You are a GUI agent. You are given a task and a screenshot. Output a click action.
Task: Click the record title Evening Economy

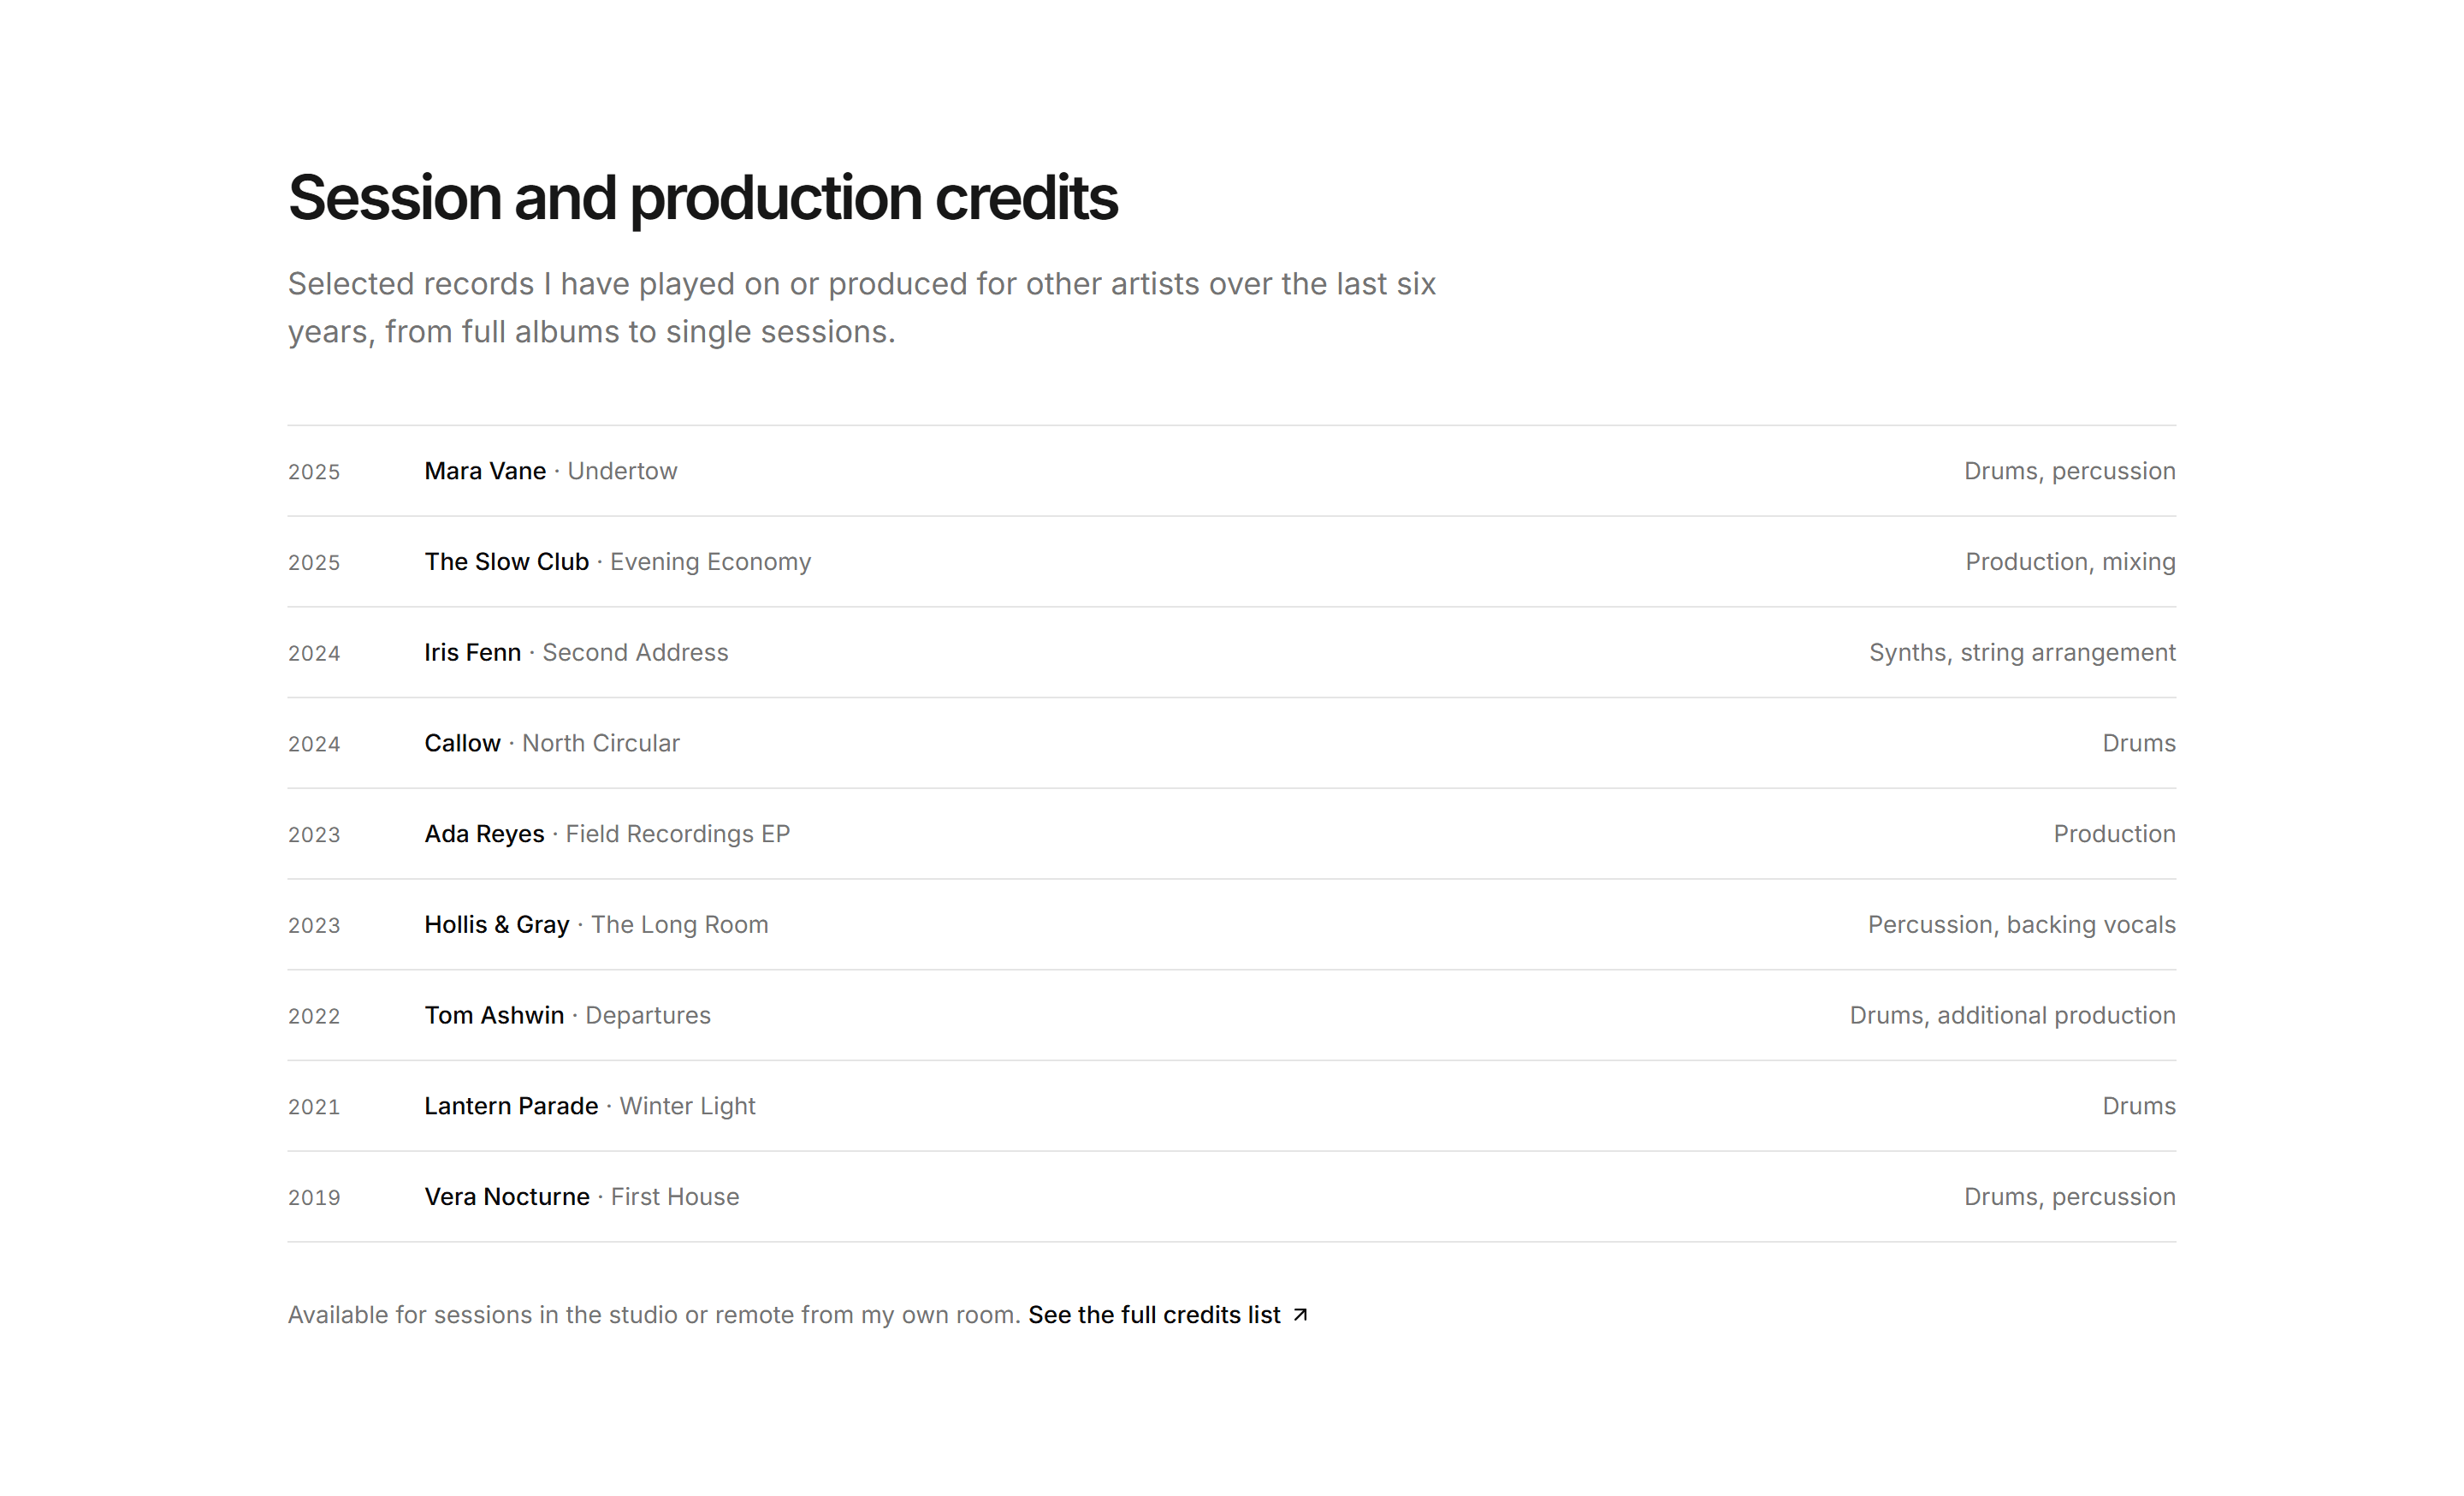point(710,562)
